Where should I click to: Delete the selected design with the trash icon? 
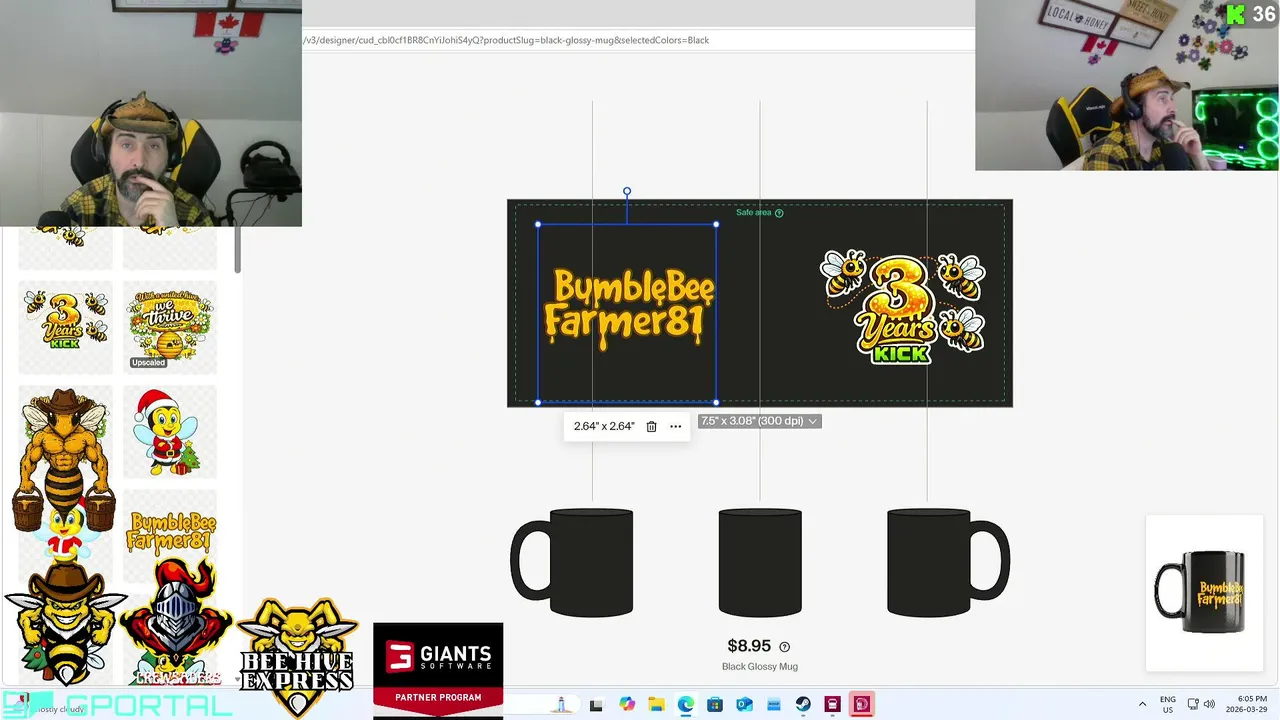pyautogui.click(x=651, y=426)
